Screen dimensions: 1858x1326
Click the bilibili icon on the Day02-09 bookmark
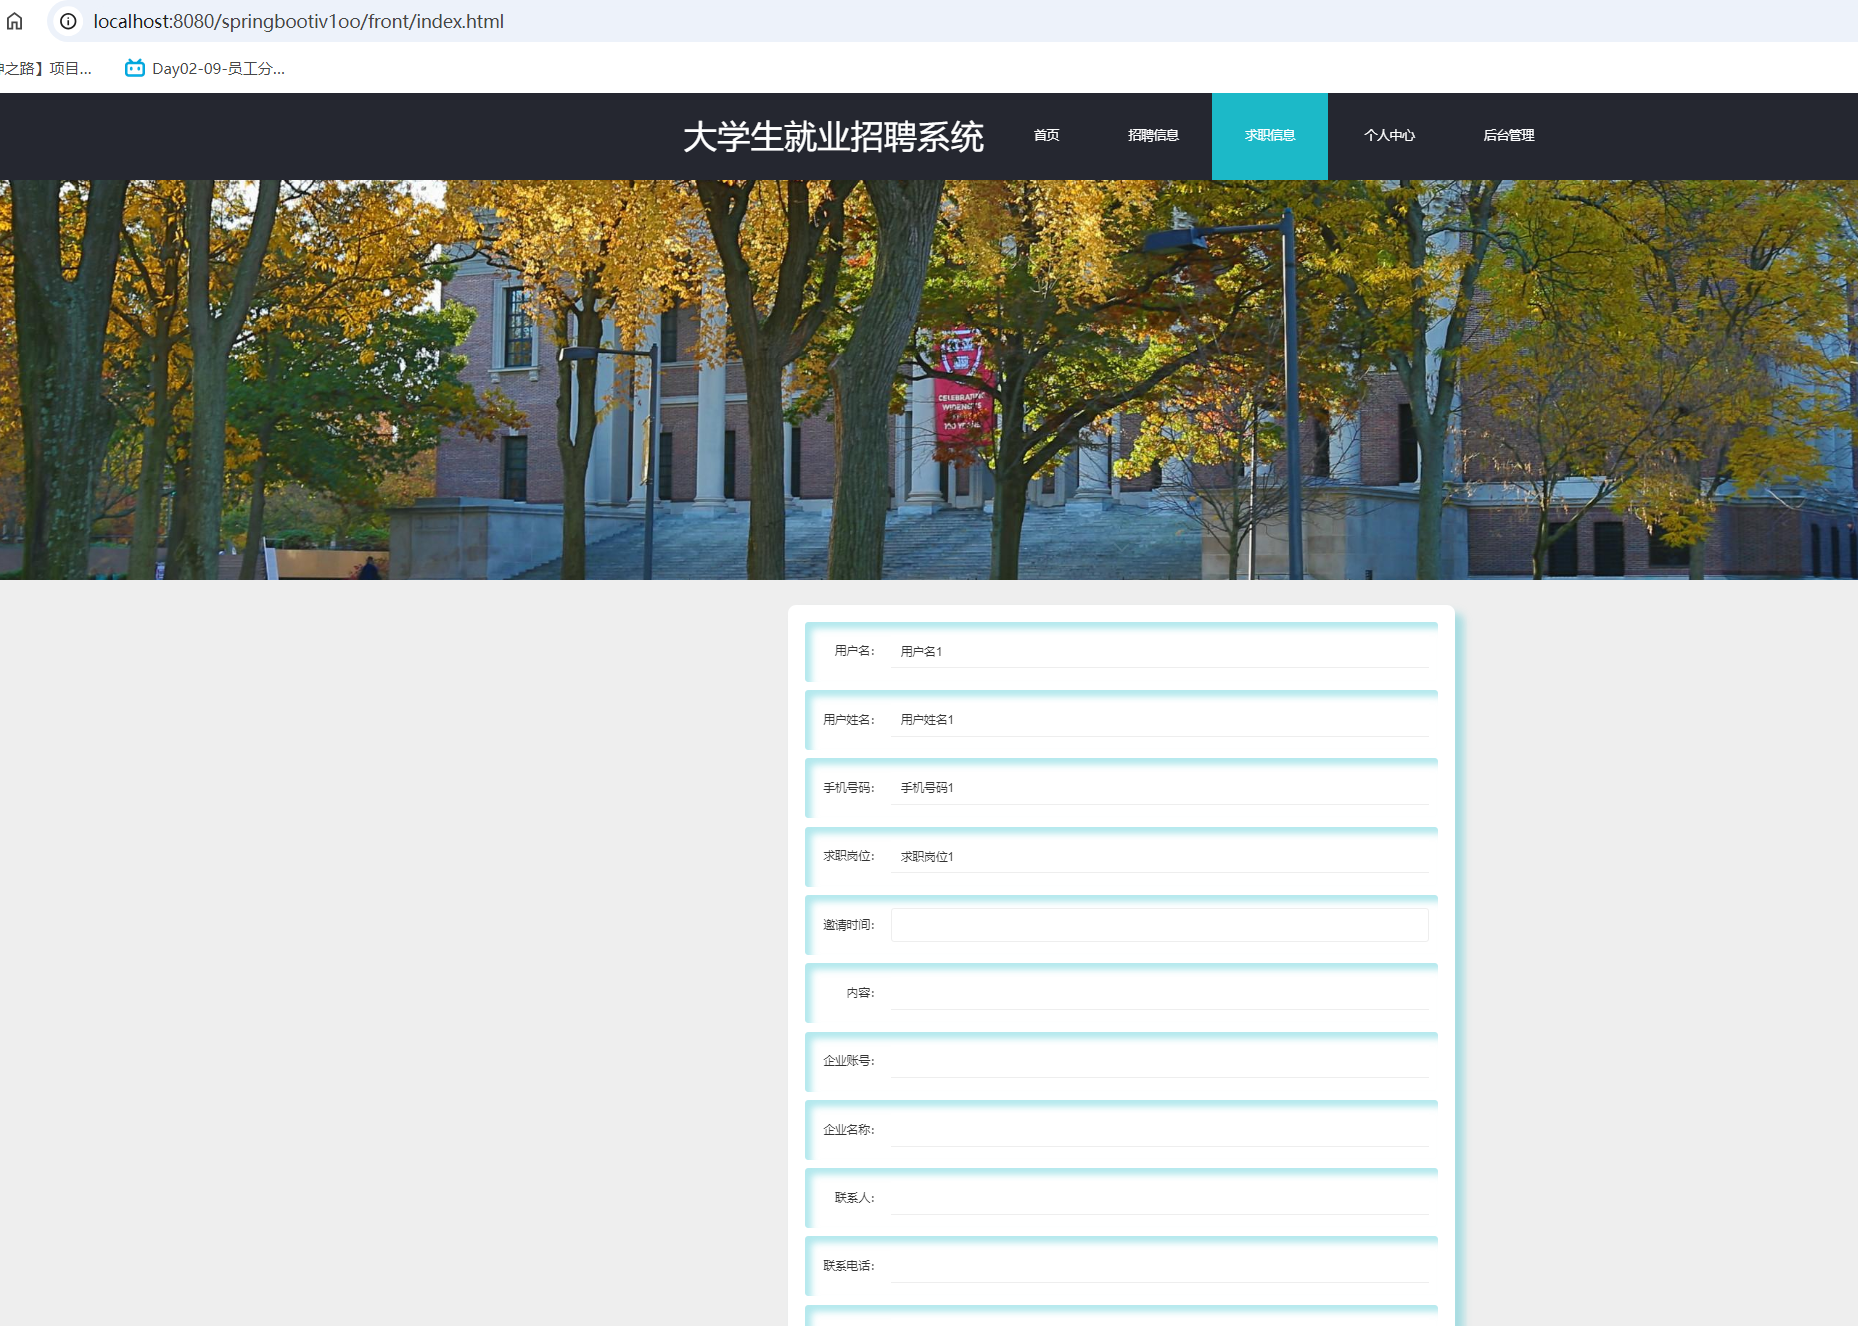pos(134,68)
